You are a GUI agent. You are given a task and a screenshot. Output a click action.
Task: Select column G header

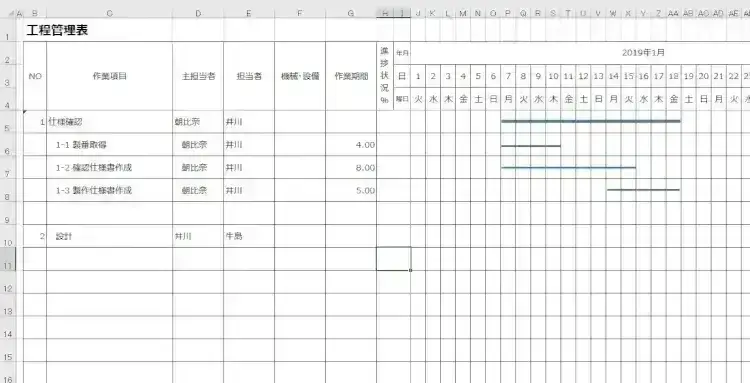[x=351, y=14]
